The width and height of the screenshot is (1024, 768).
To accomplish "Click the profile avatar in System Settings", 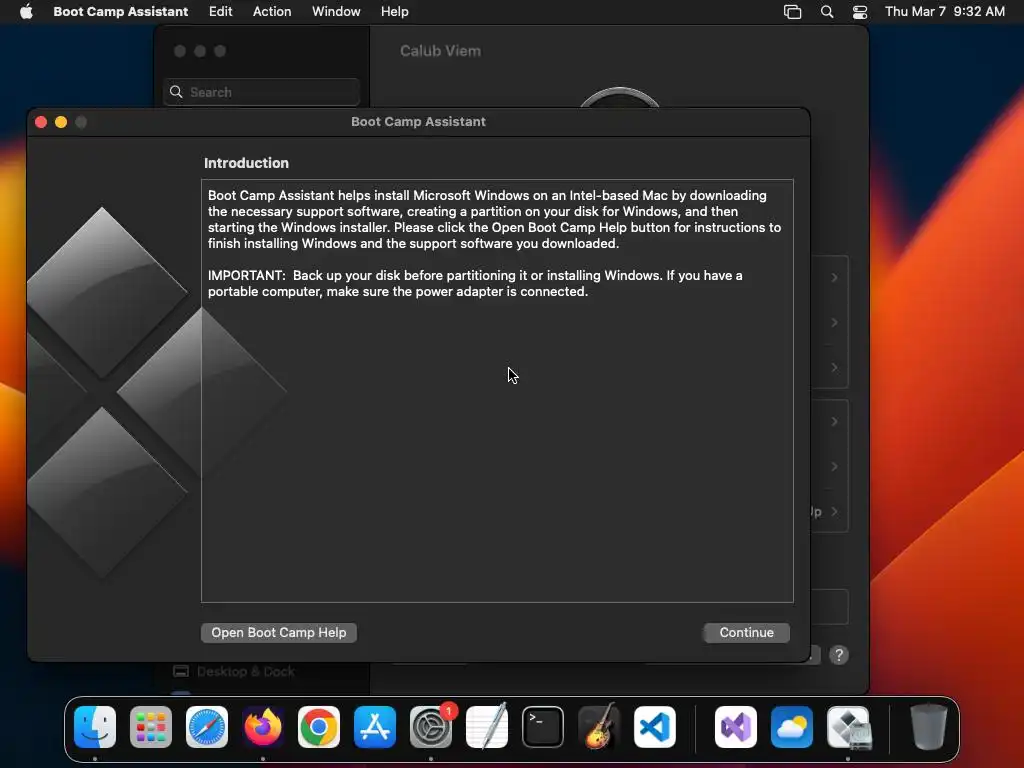I will (619, 98).
